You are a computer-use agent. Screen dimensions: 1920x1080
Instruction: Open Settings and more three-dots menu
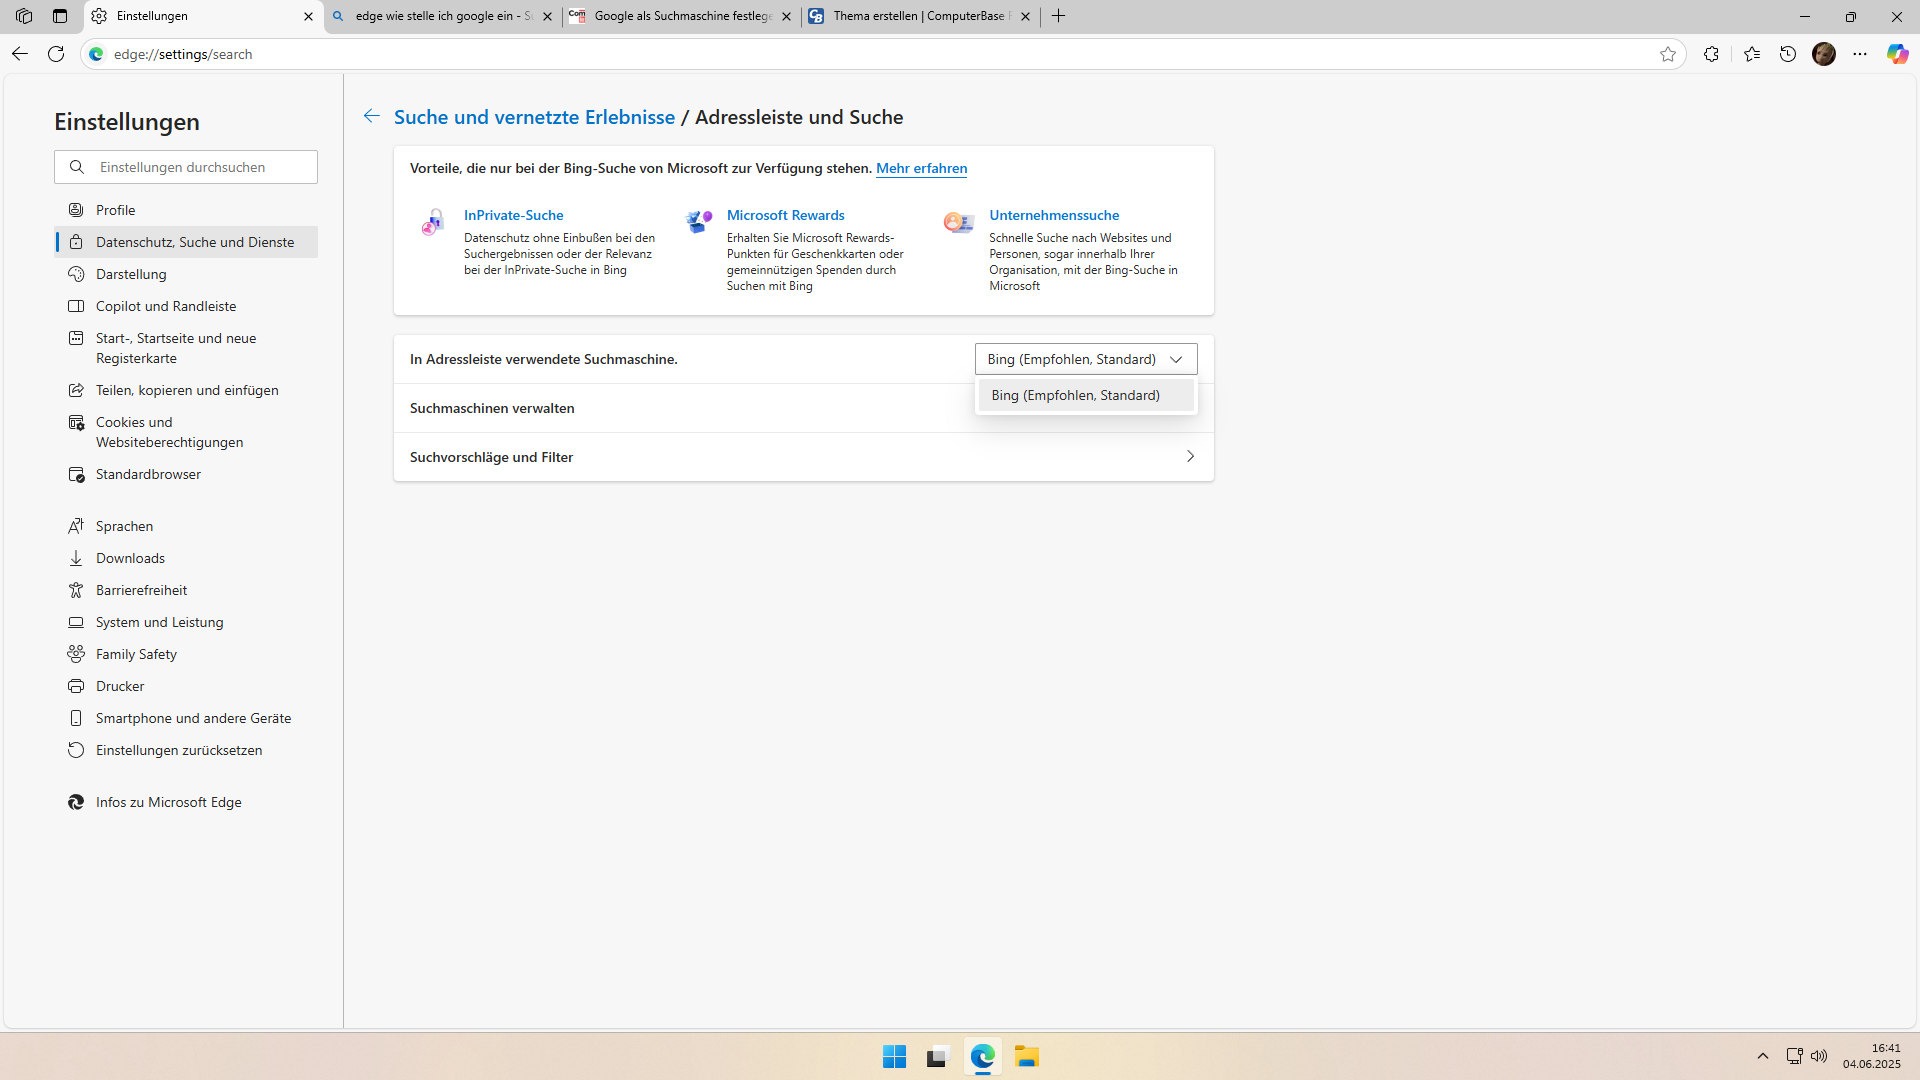click(x=1860, y=54)
